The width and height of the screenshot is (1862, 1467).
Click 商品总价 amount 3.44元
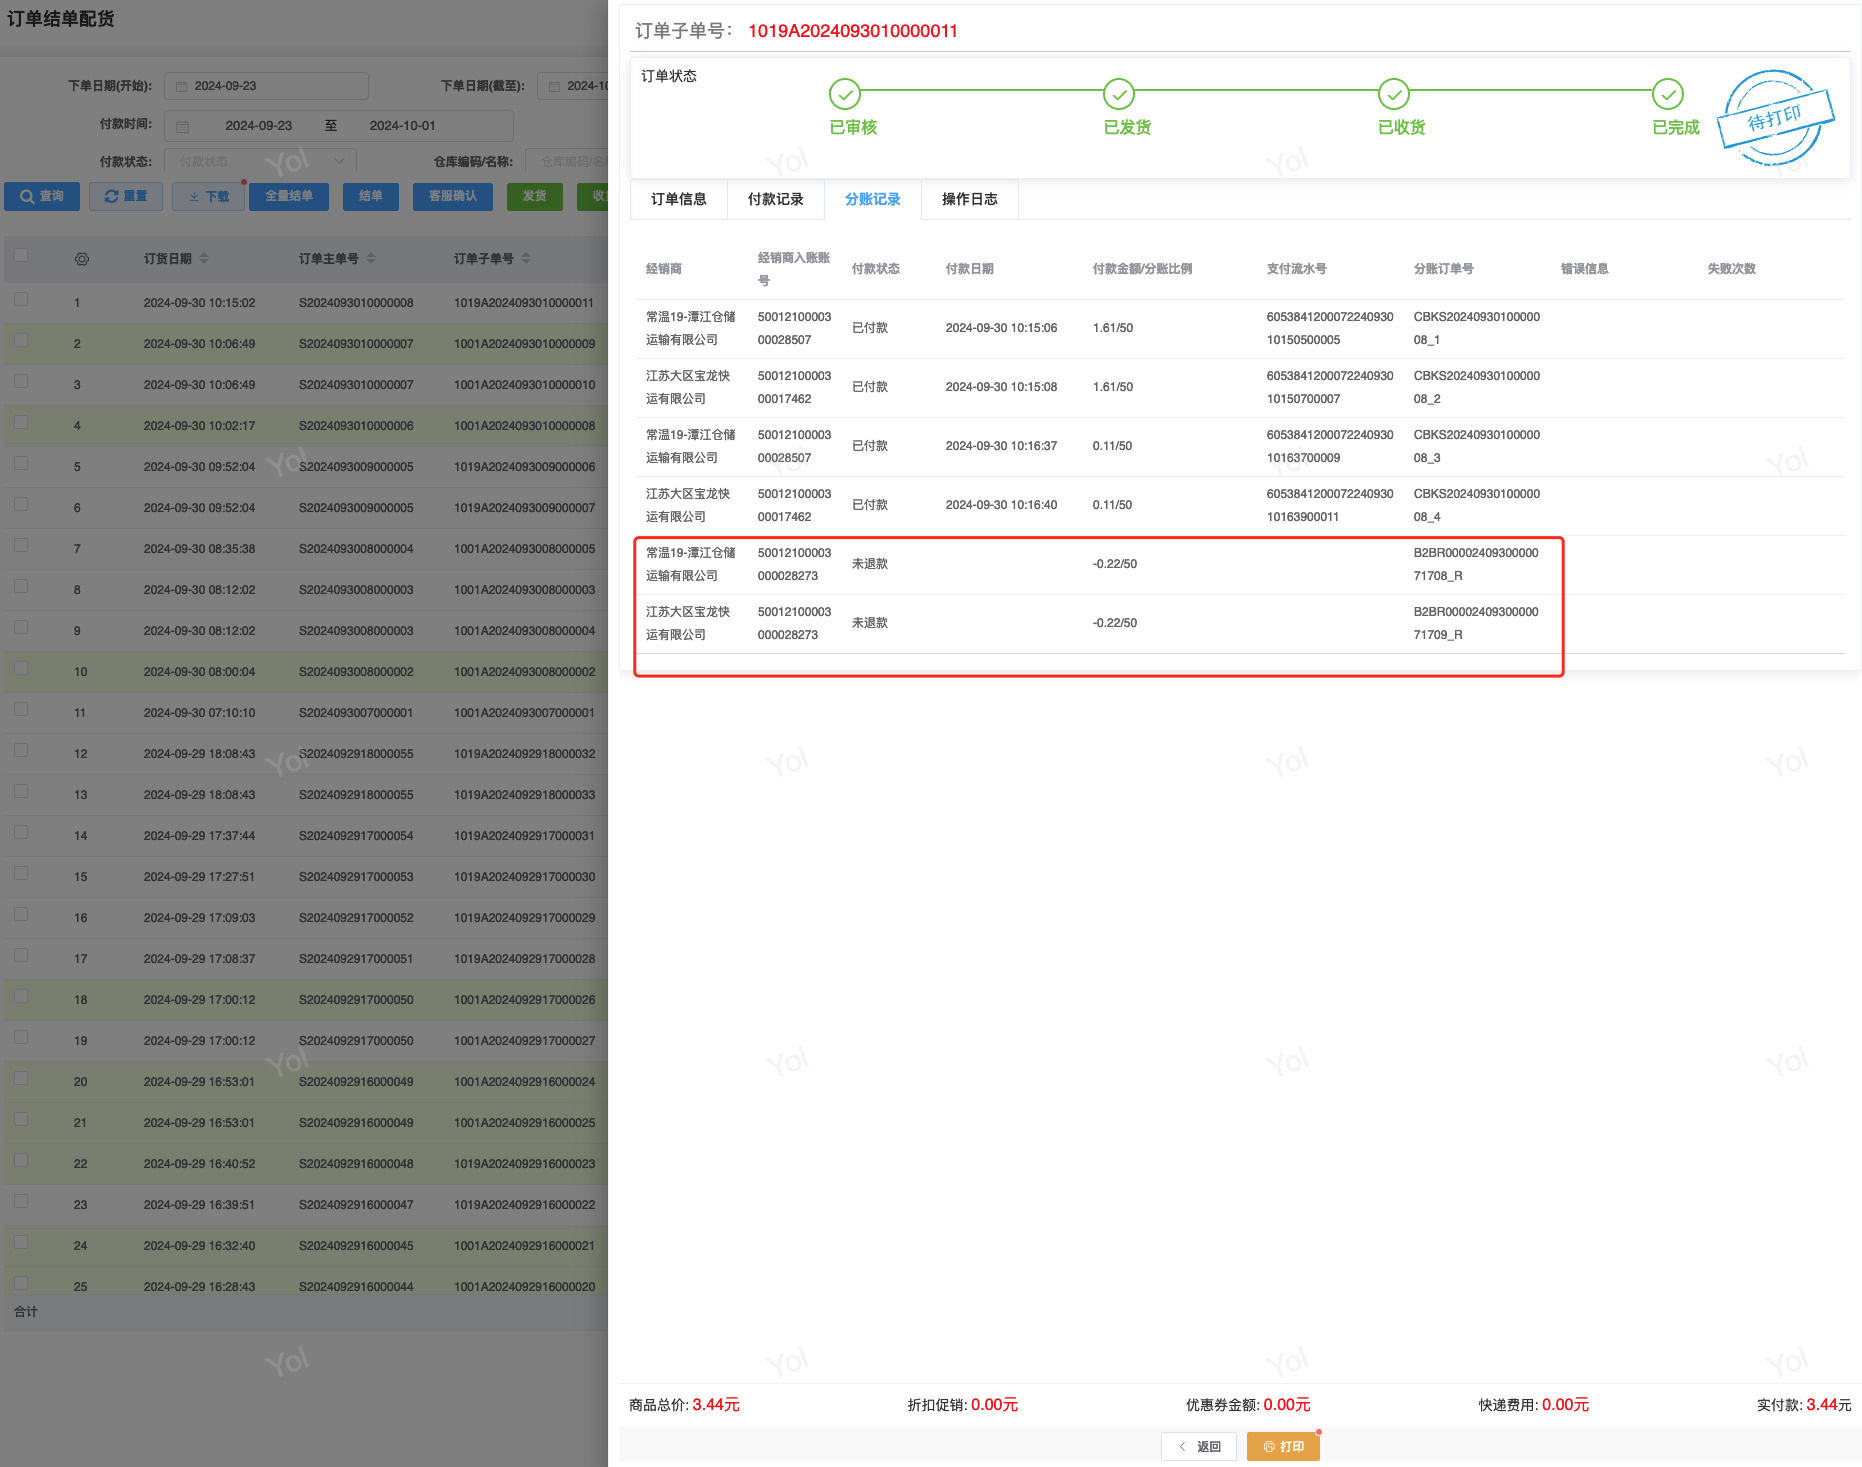tap(716, 1405)
